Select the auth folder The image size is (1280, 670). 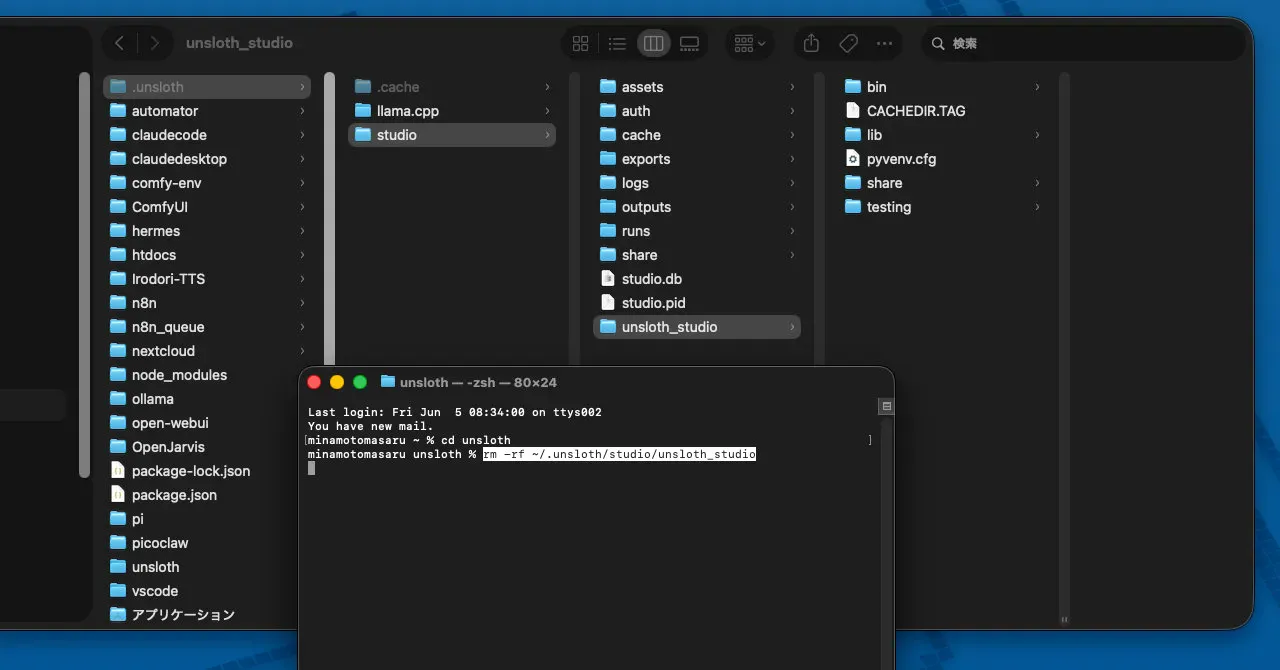(x=697, y=111)
